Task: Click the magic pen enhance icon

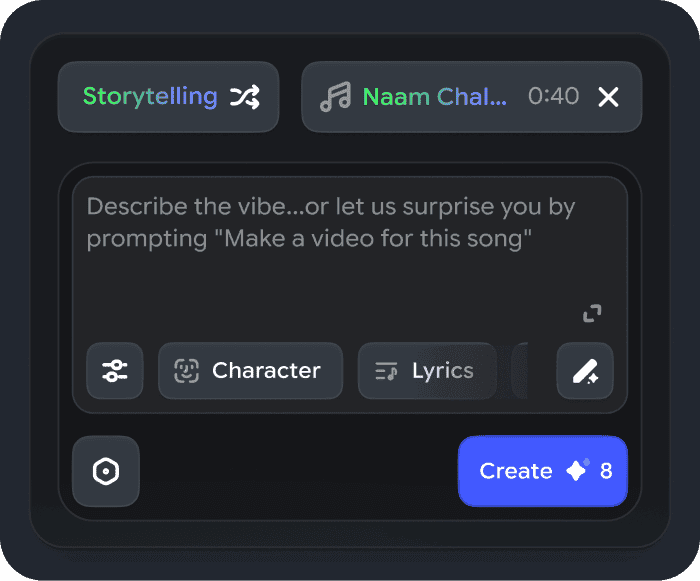Action: pyautogui.click(x=585, y=371)
